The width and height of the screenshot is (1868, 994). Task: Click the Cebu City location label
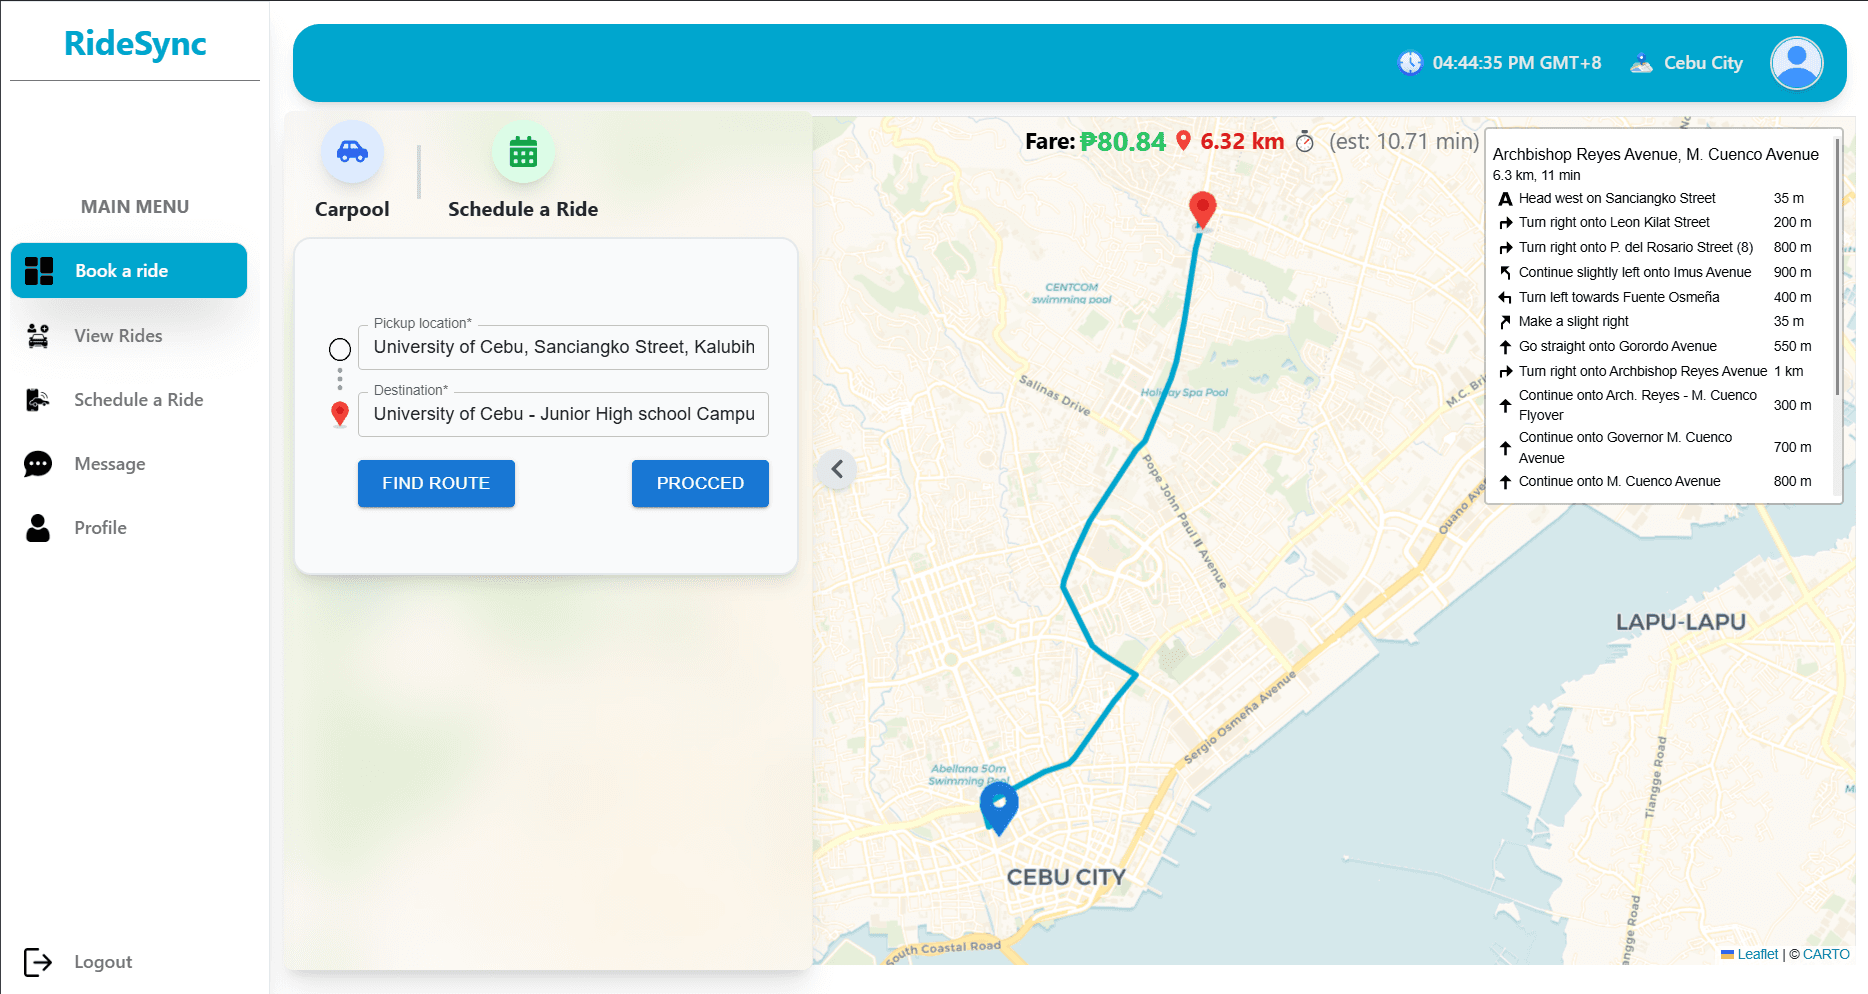tap(1702, 62)
